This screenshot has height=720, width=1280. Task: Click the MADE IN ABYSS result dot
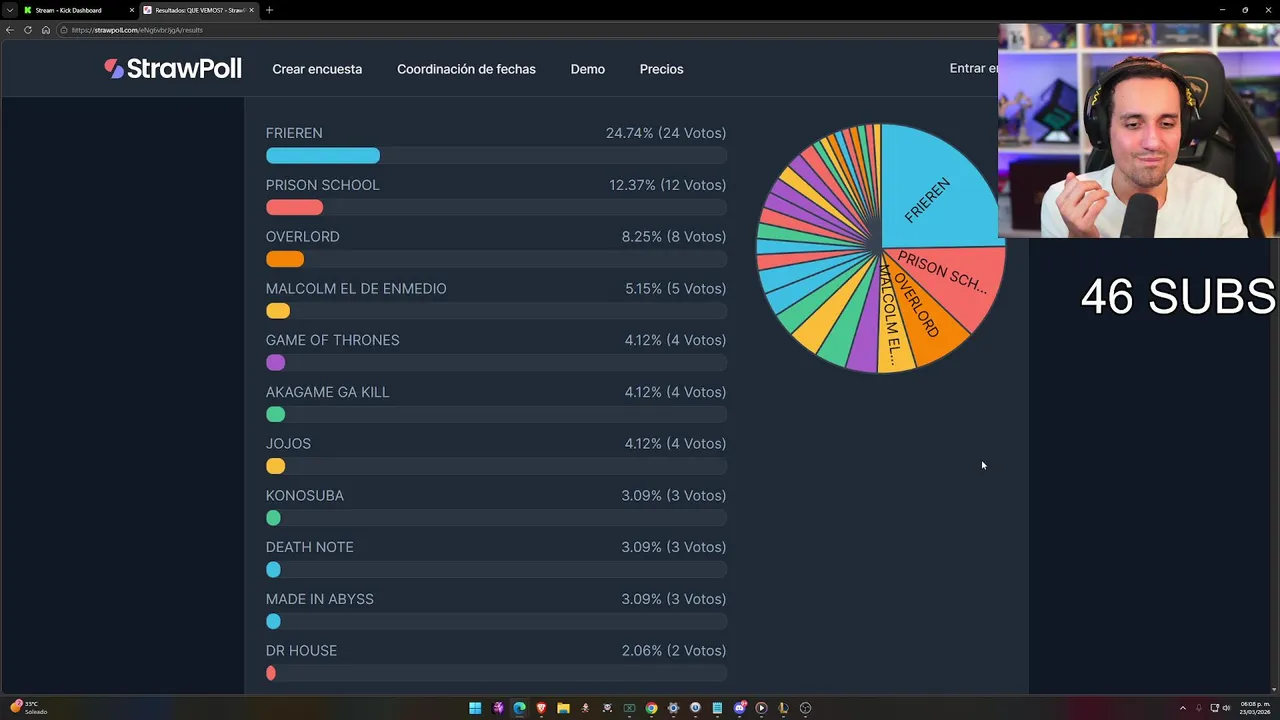[x=273, y=621]
